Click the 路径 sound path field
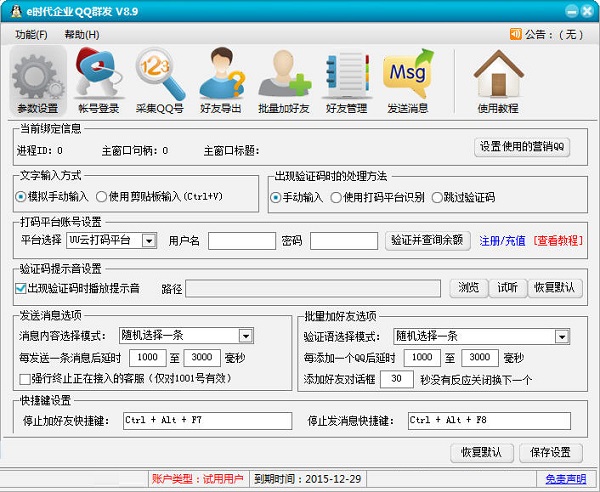Viewport: 600px width, 492px height. point(313,289)
